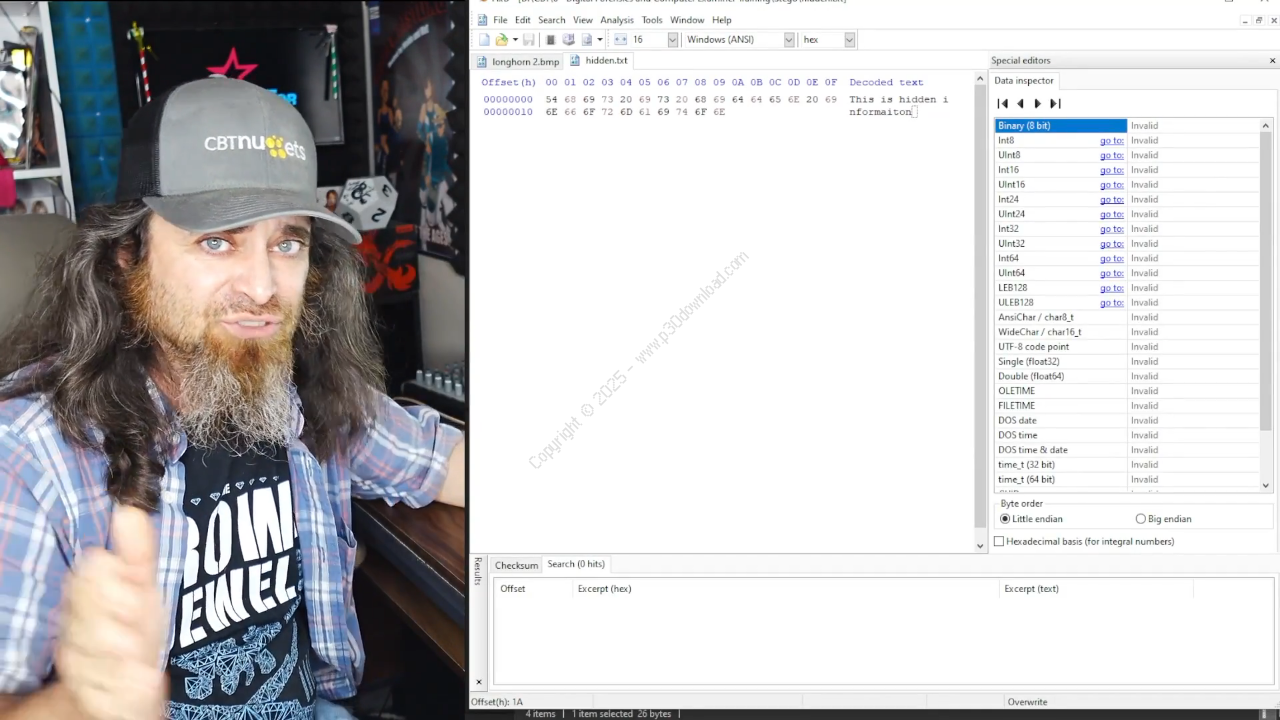
Task: Click the Offset column header in results
Action: (x=534, y=588)
